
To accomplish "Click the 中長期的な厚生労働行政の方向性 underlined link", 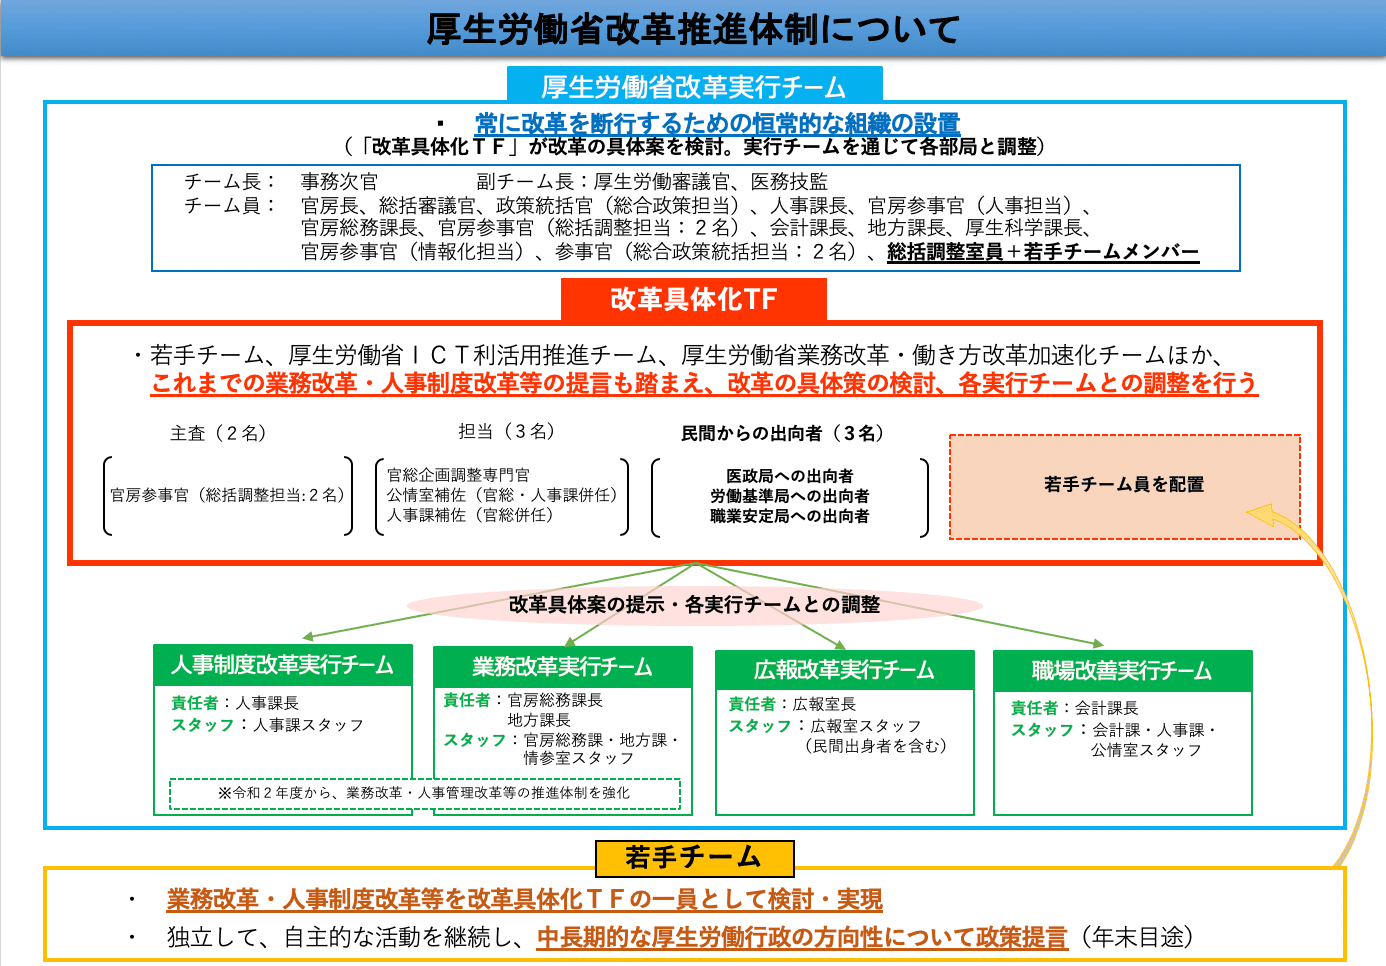I will [x=802, y=938].
